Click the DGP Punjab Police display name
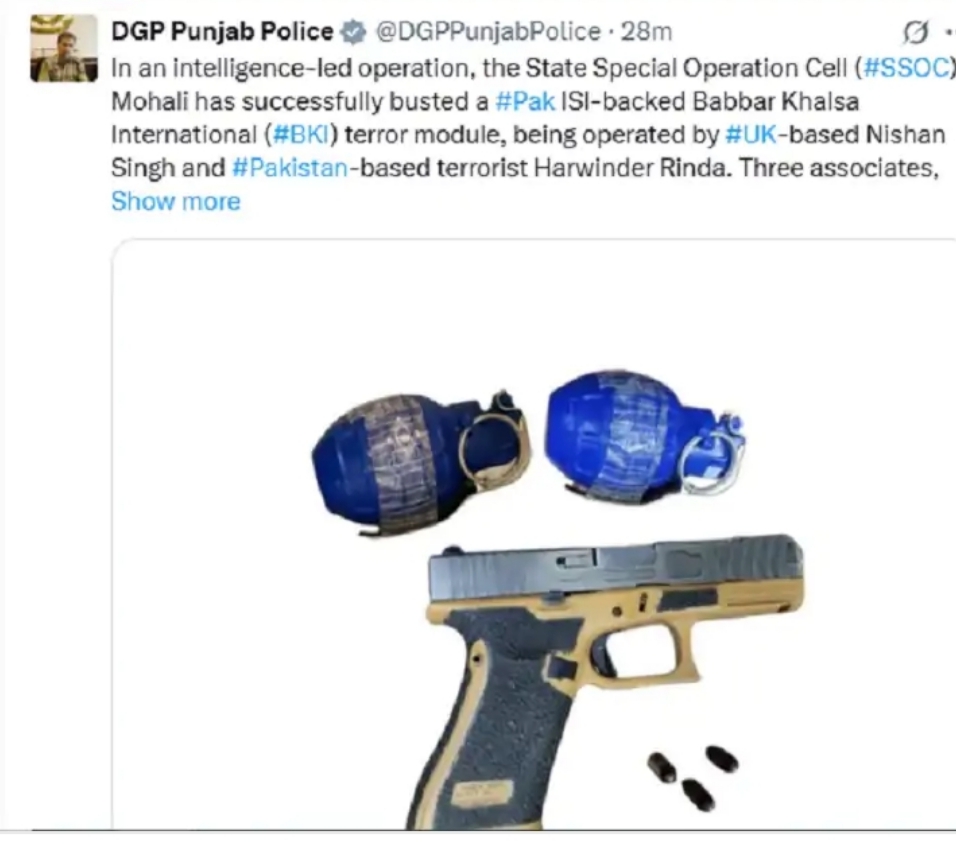Image resolution: width=956 pixels, height=844 pixels. tap(222, 32)
